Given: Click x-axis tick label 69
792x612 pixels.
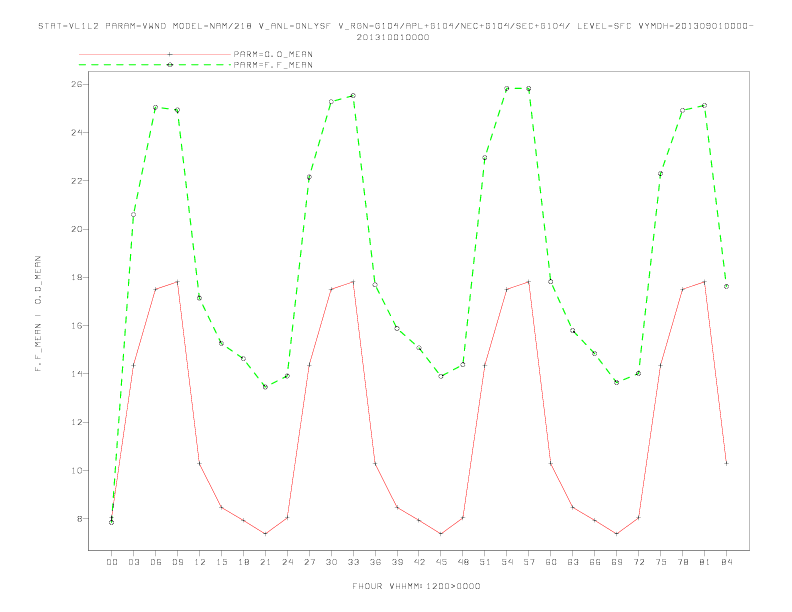Looking at the screenshot, I should 617,562.
